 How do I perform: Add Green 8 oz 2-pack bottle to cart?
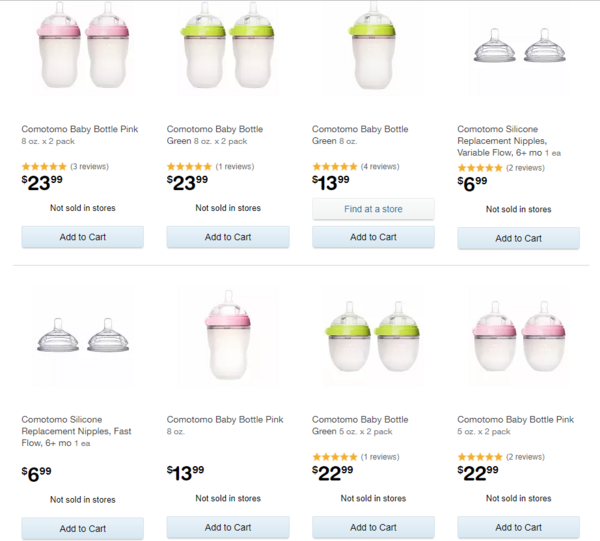click(228, 237)
